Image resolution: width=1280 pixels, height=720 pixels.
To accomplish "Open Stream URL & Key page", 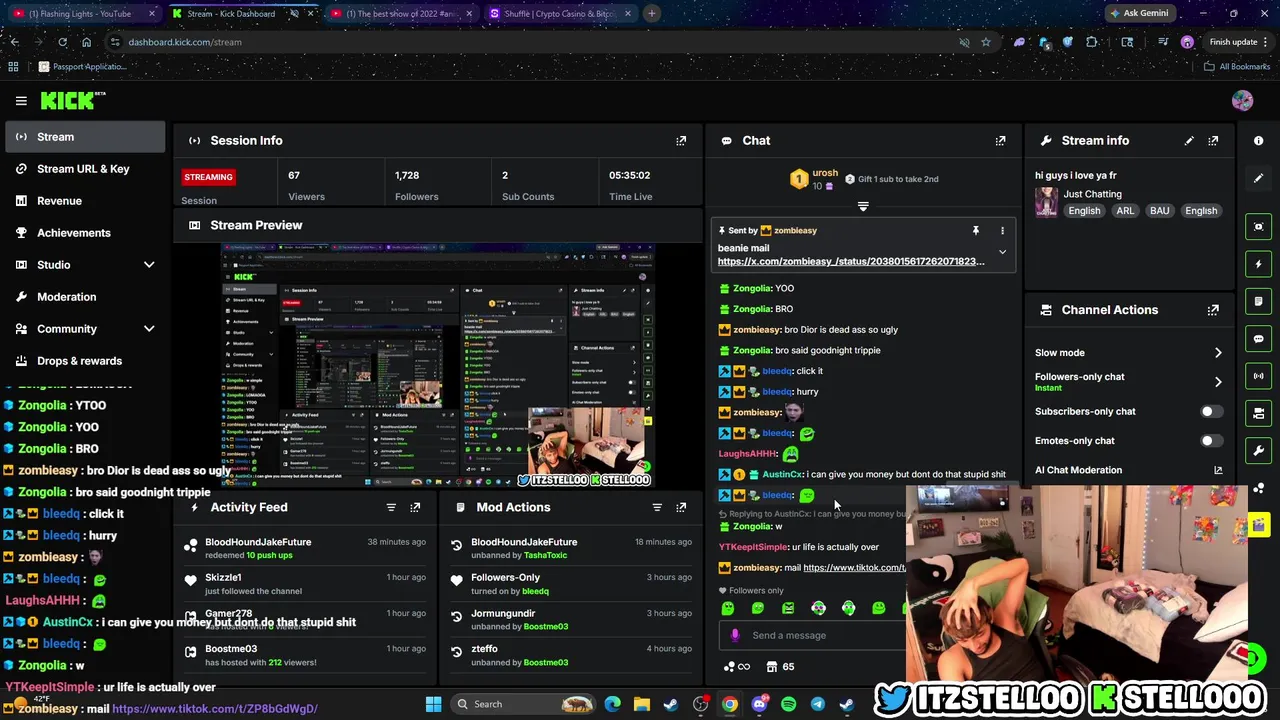I will click(x=85, y=169).
